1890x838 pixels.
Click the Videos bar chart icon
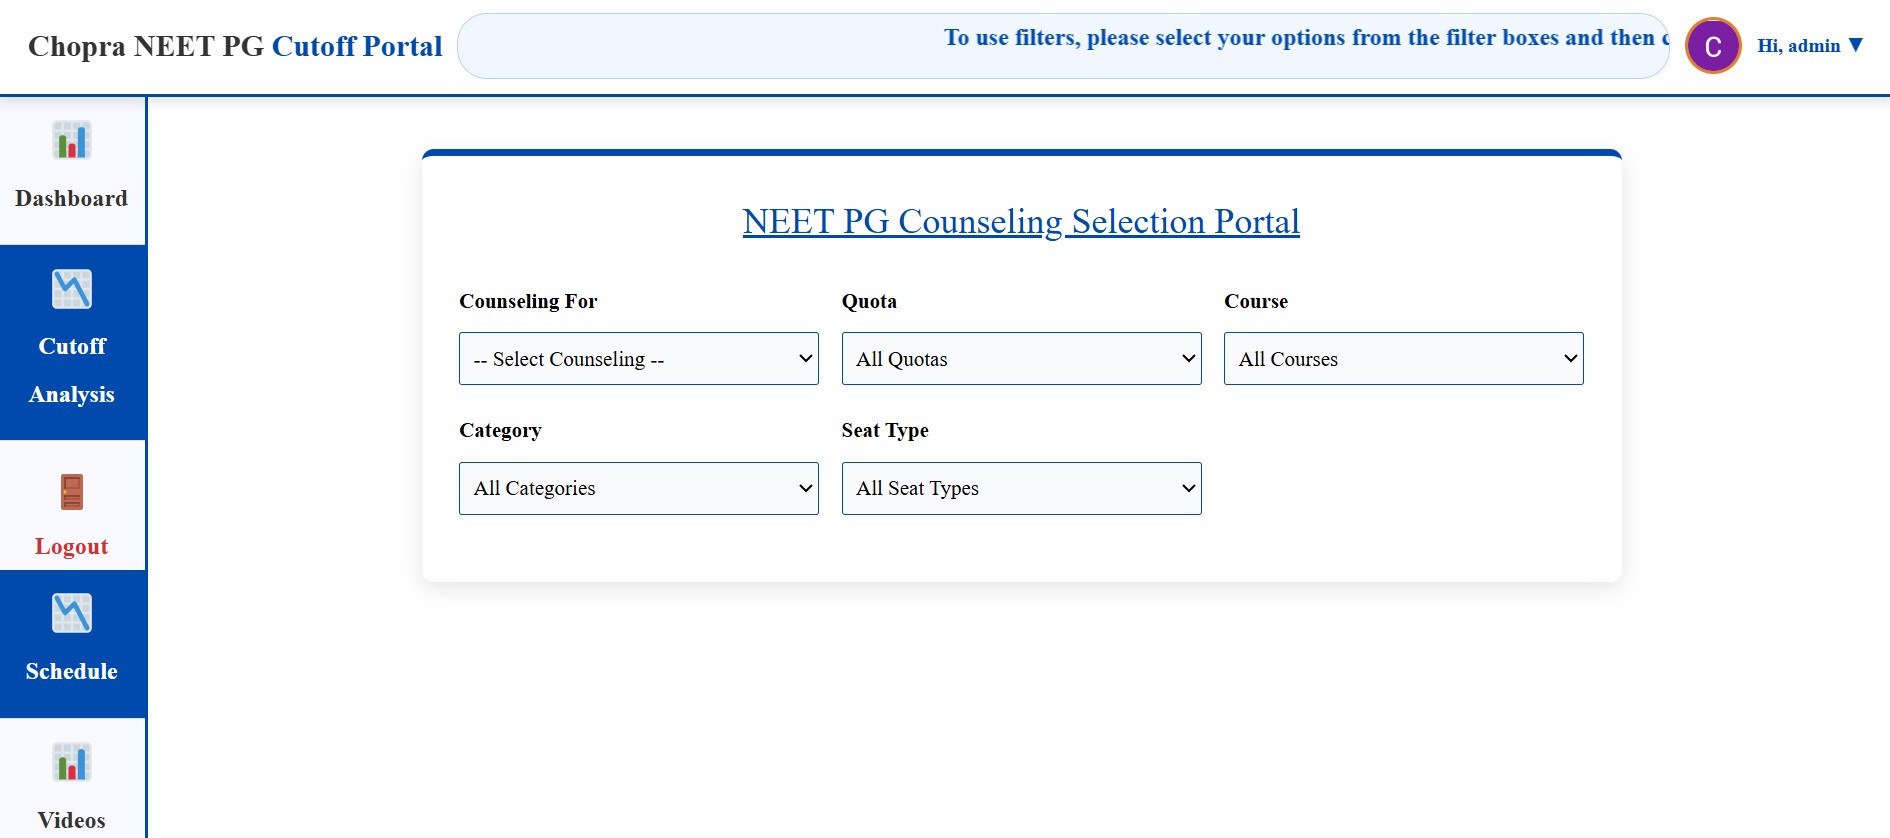tap(72, 763)
